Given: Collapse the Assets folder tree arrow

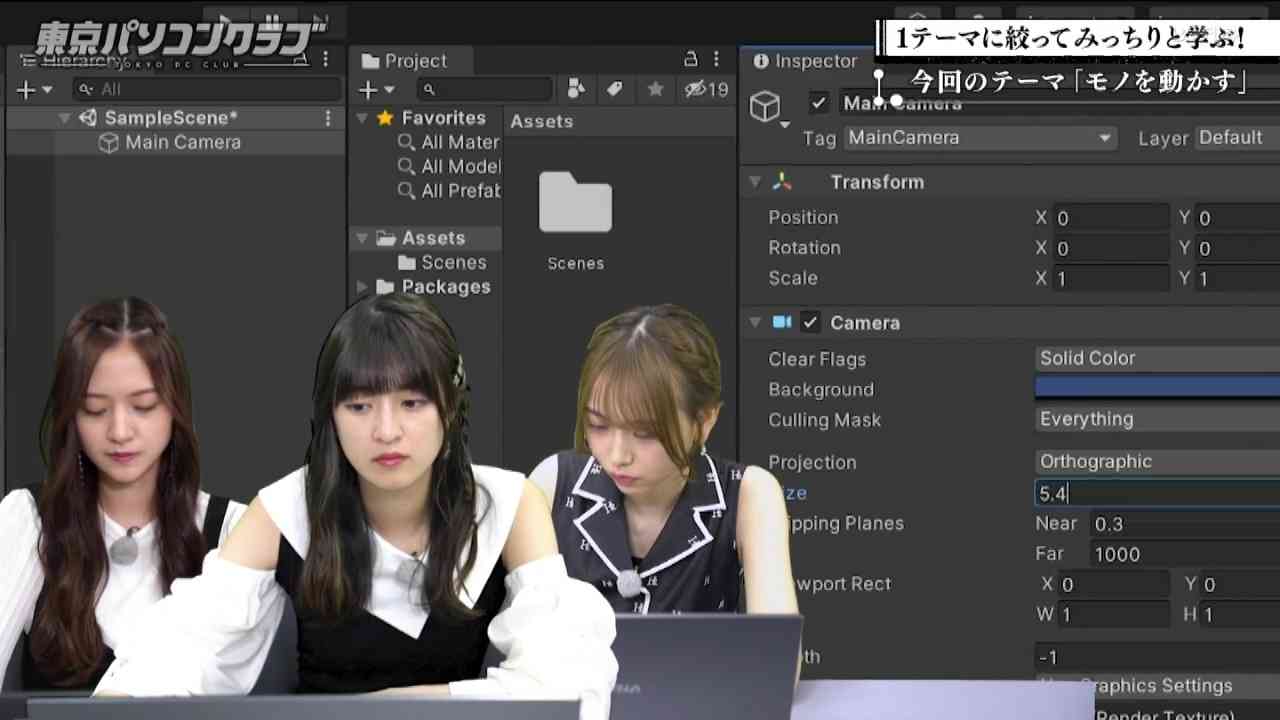Looking at the screenshot, I should point(362,238).
